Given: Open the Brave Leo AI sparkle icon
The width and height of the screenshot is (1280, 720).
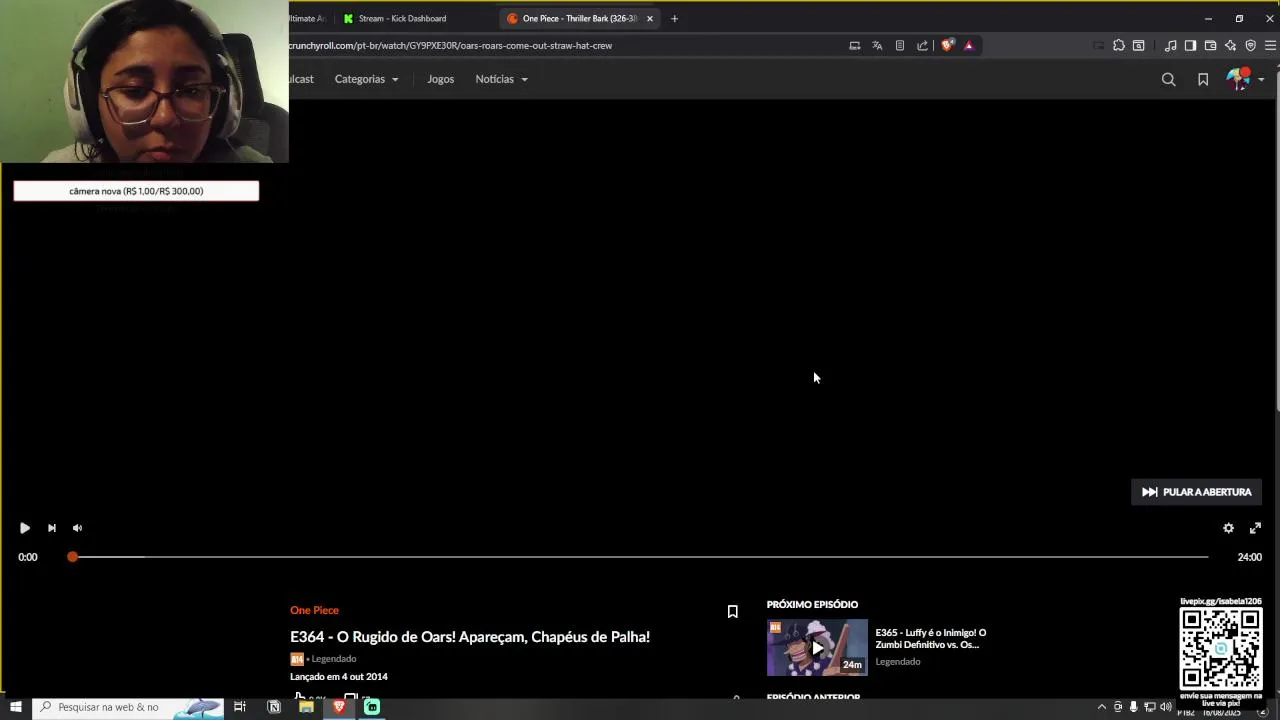Looking at the screenshot, I should [1230, 45].
